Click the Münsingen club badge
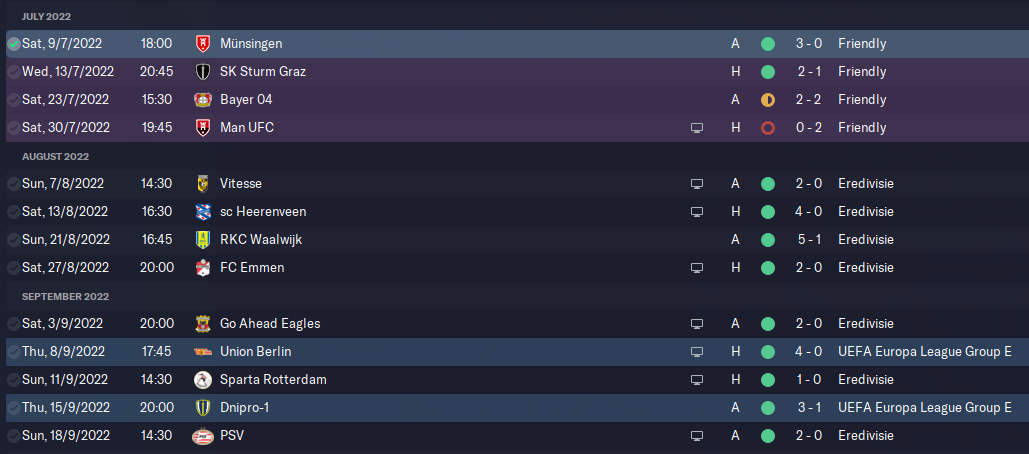 coord(203,44)
